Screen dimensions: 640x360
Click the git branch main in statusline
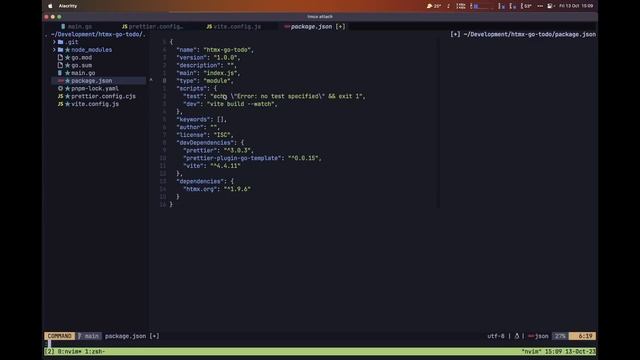coord(89,336)
